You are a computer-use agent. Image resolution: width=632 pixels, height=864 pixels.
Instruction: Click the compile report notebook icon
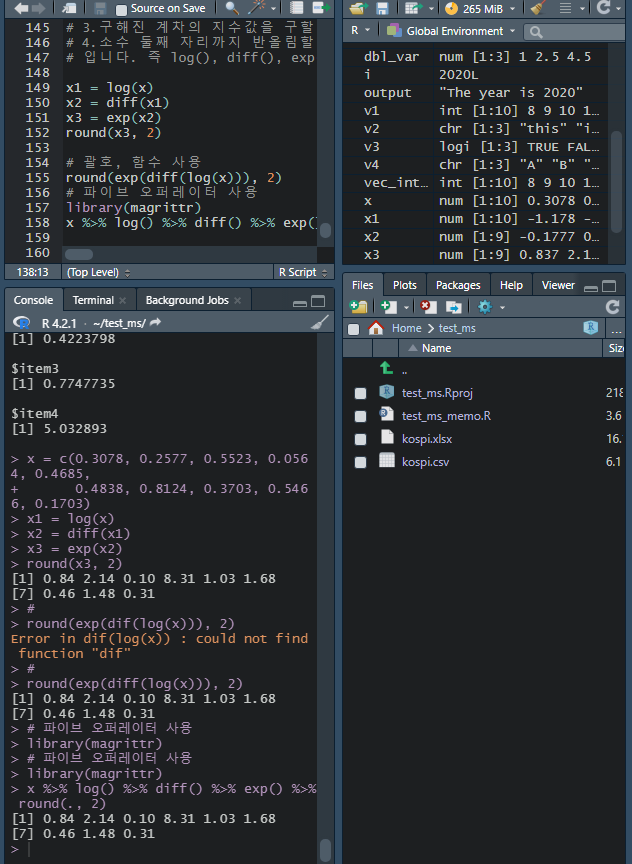(296, 8)
